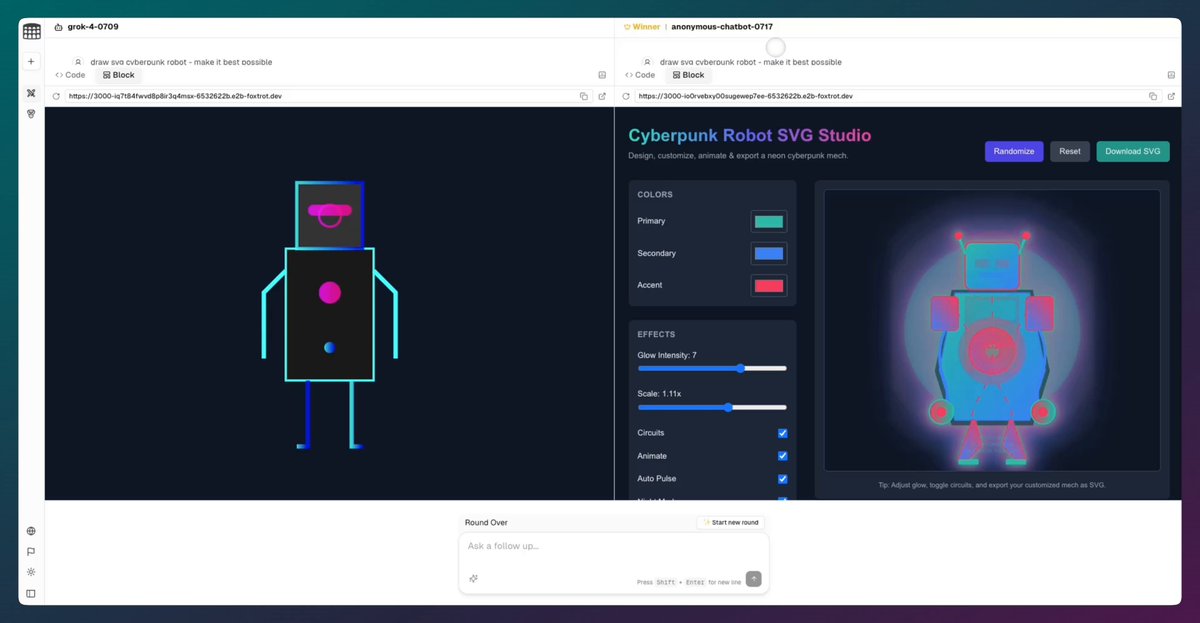Click the robot icon beside grok-4-0709
This screenshot has height=623, width=1200.
tap(58, 27)
